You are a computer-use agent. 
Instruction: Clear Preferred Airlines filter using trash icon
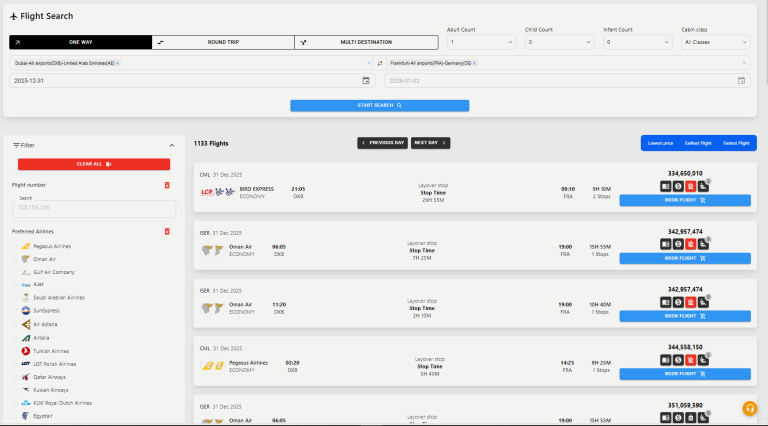tap(167, 231)
